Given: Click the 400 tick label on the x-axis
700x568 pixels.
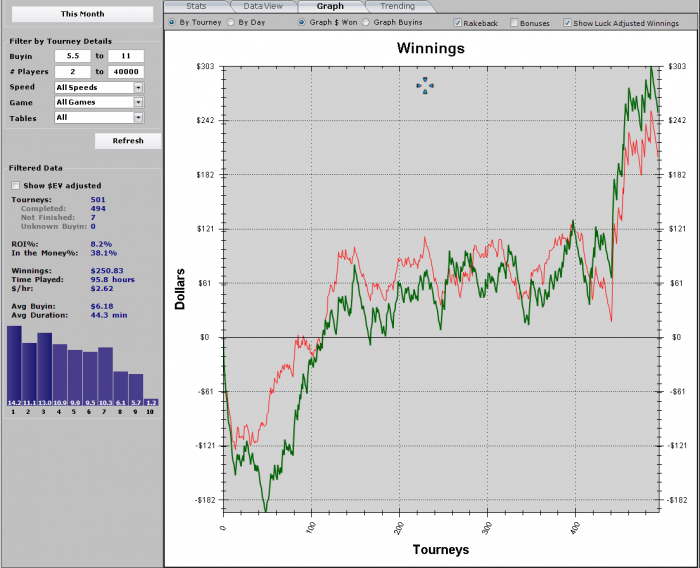Looking at the screenshot, I should coord(575,528).
